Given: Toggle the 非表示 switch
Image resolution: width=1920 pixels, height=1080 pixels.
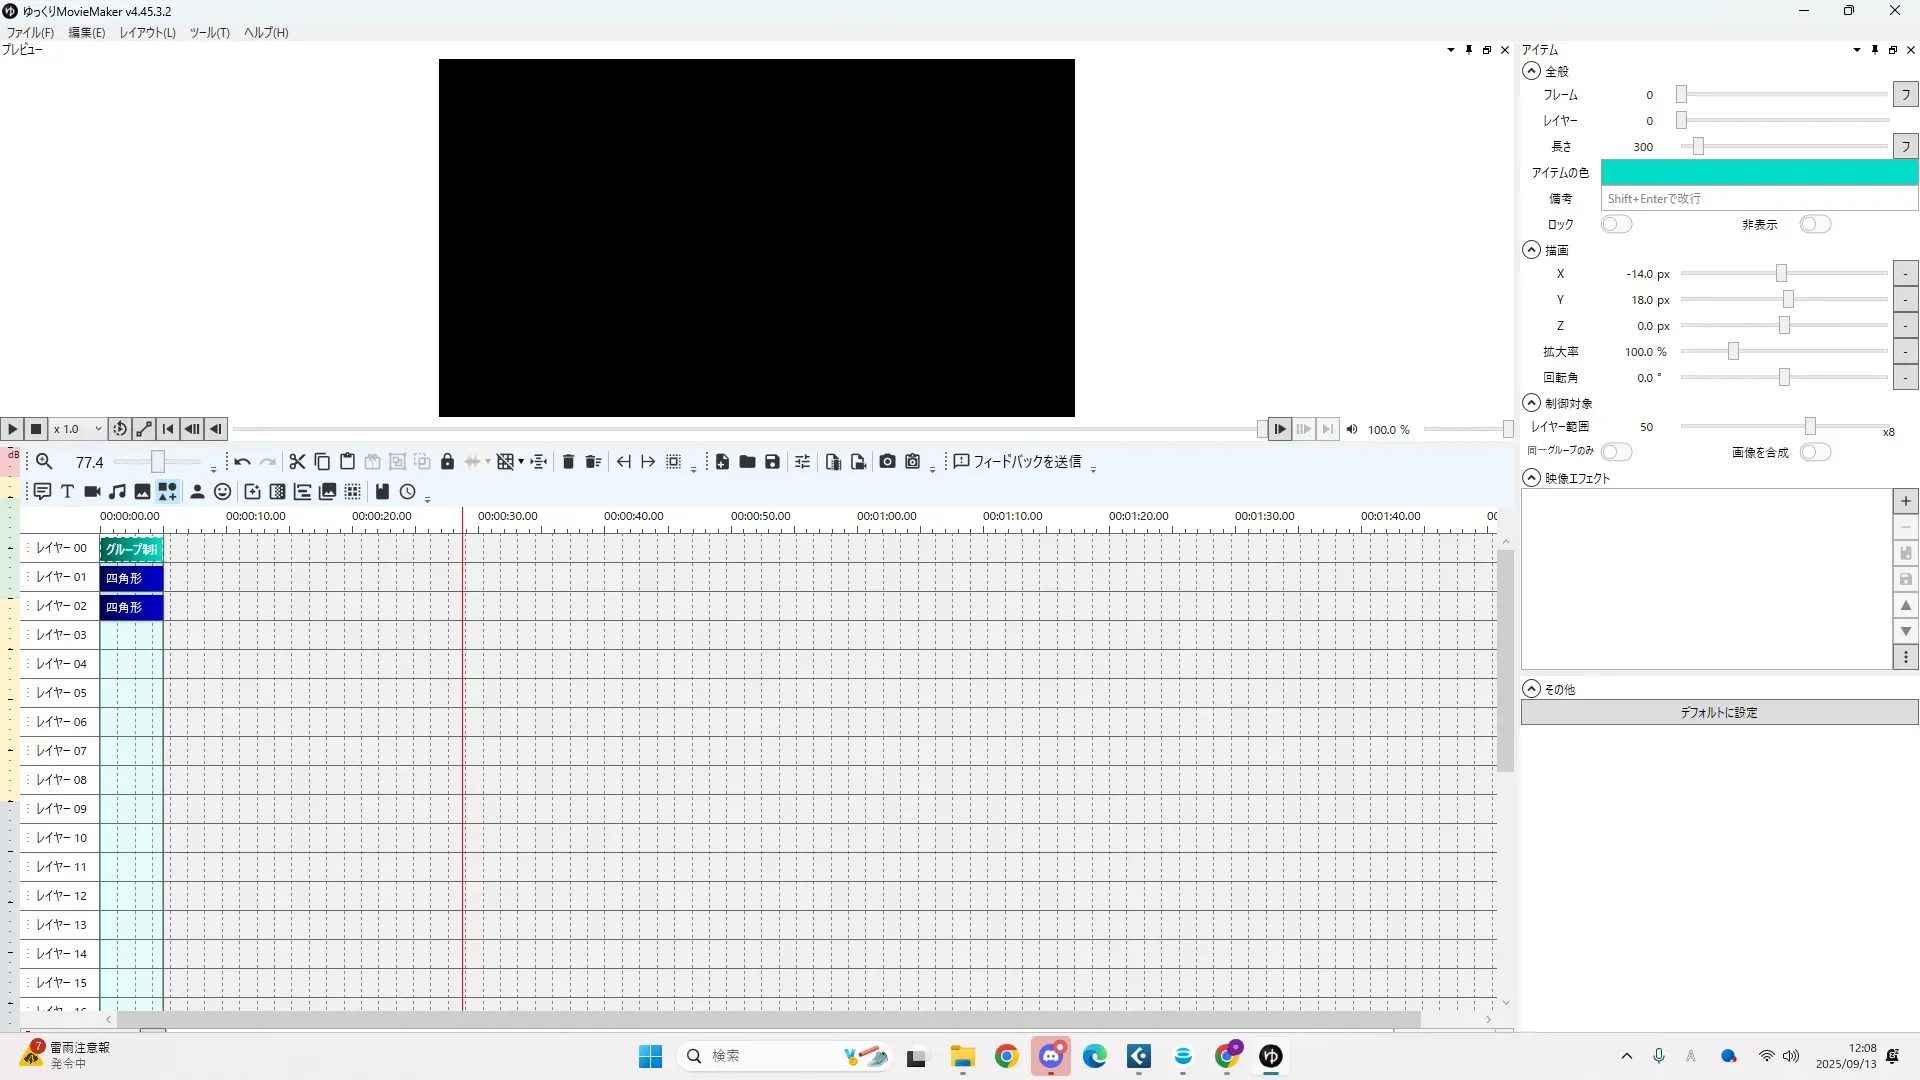Looking at the screenshot, I should 1814,225.
